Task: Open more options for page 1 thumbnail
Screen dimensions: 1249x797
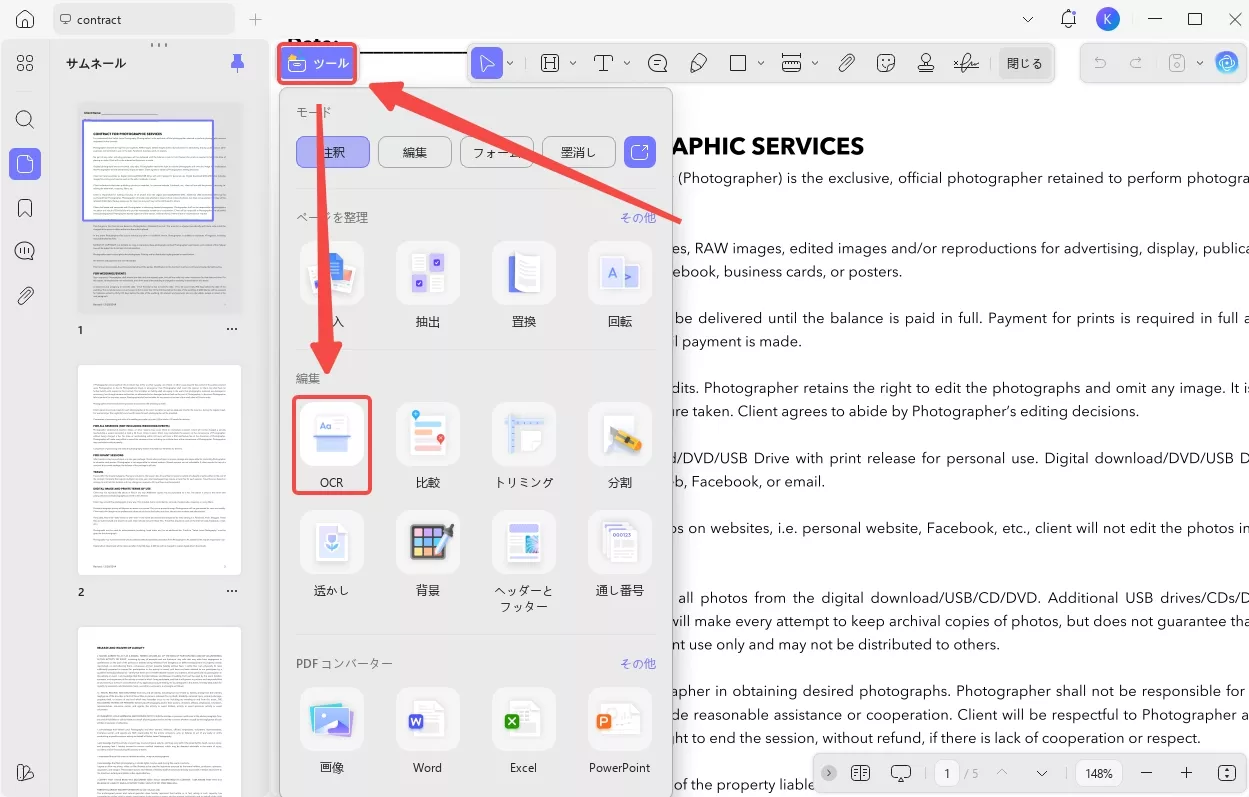Action: click(232, 329)
